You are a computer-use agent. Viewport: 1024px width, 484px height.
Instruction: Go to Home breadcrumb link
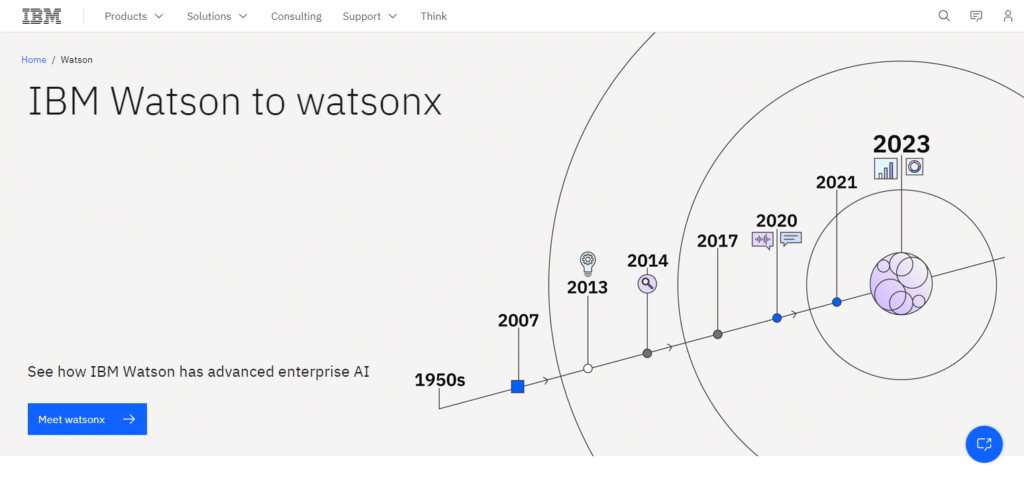[34, 60]
